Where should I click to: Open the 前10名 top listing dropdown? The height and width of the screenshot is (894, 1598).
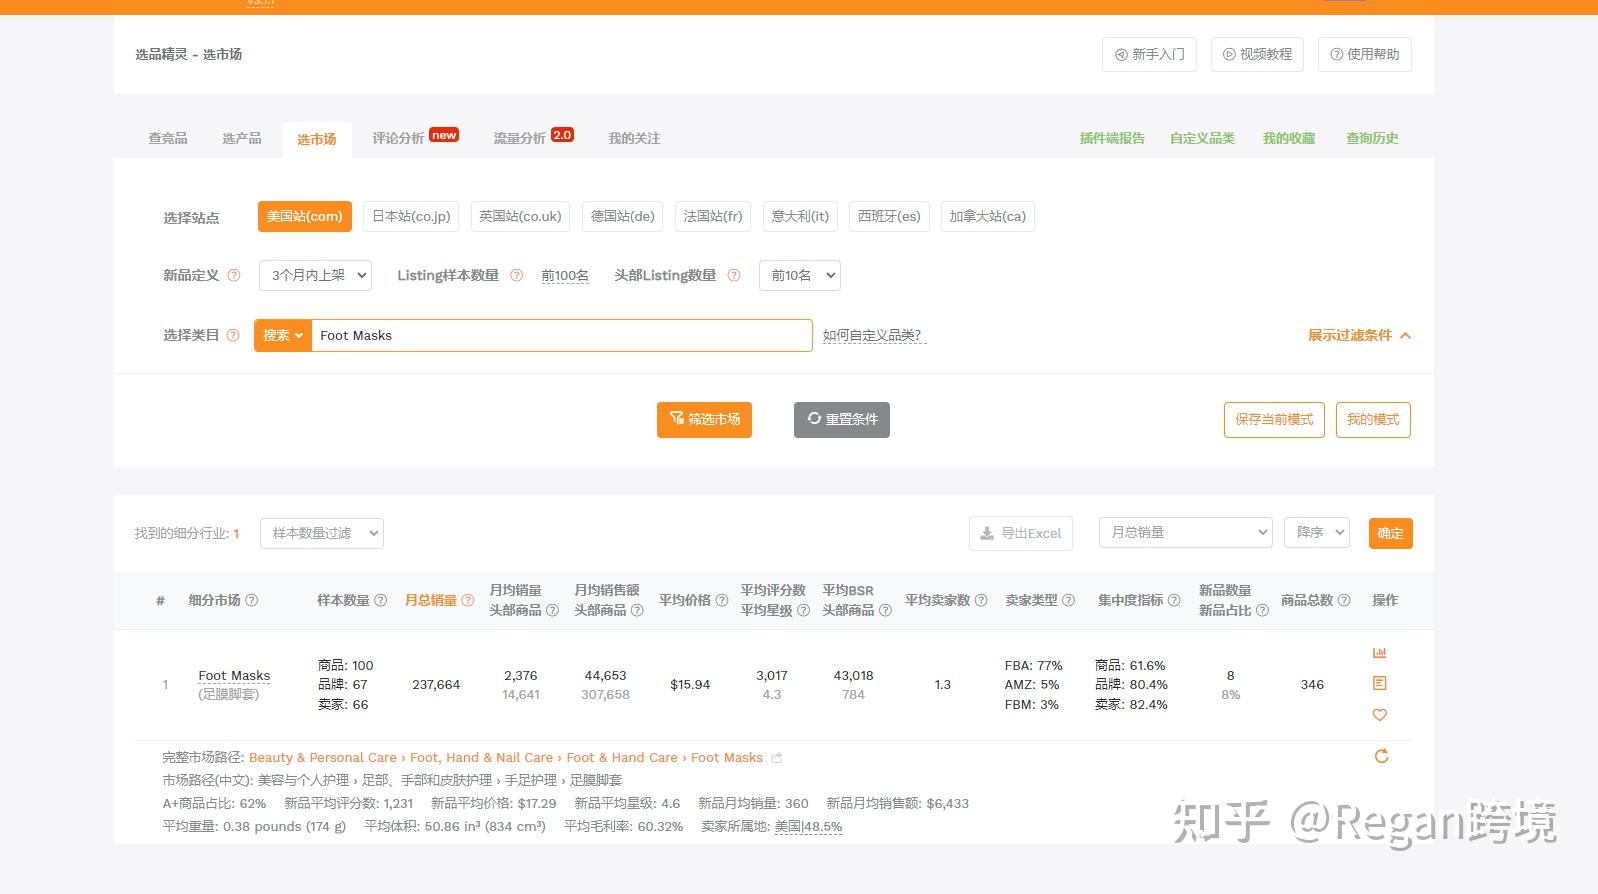coord(800,275)
